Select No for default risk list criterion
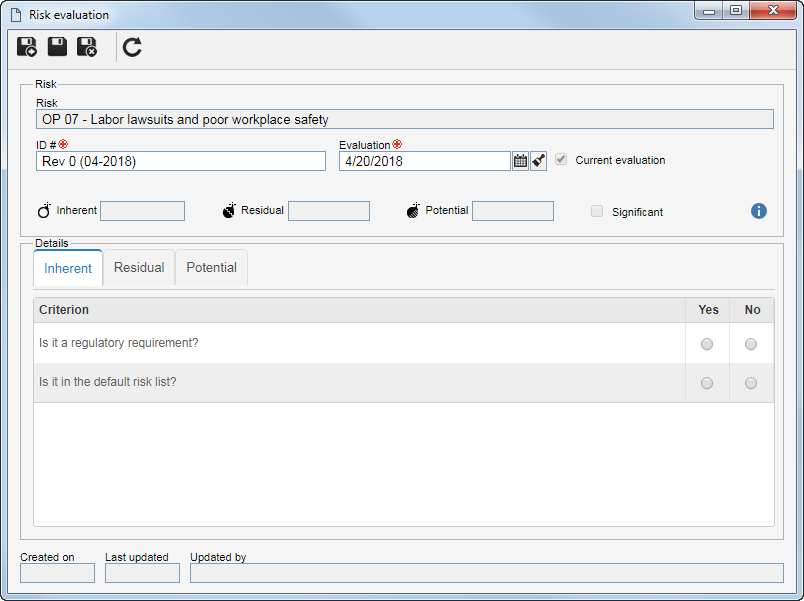Screen dimensions: 804x601 (x=751, y=383)
